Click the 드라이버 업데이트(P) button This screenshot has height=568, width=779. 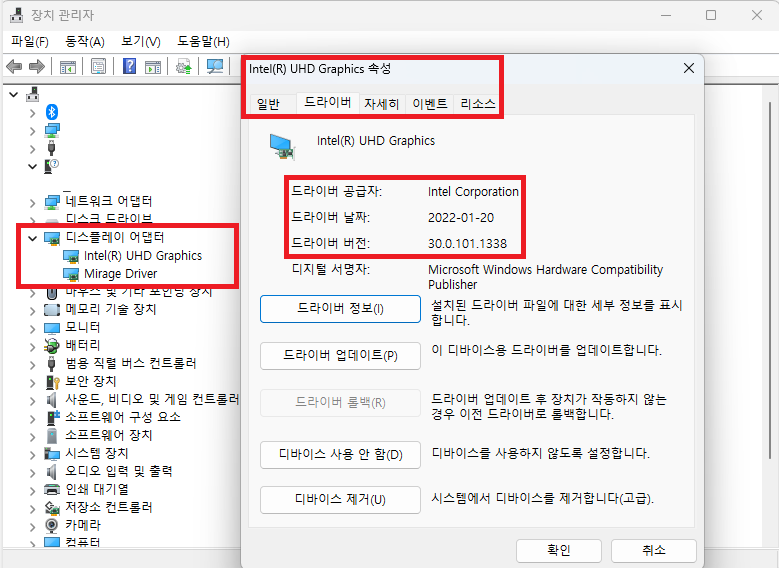tap(340, 355)
